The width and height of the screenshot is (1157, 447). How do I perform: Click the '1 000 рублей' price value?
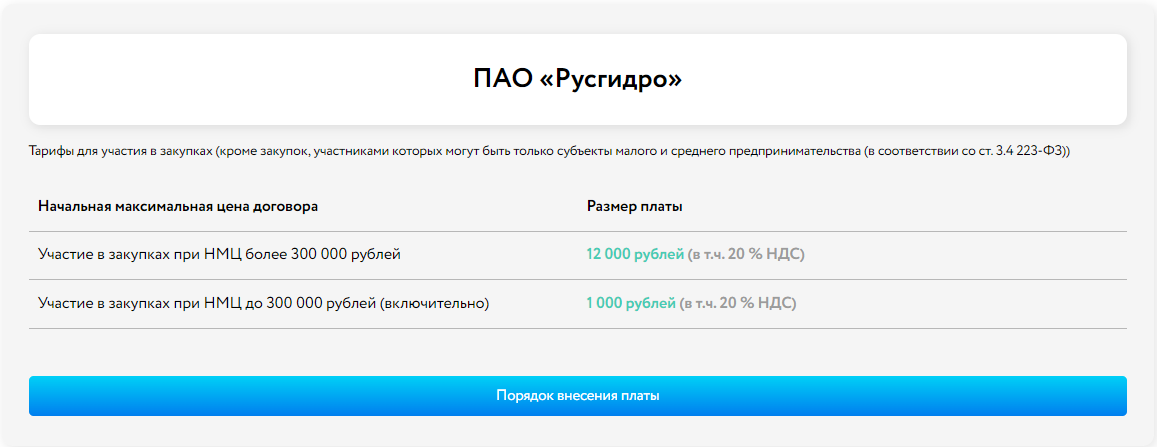(631, 303)
